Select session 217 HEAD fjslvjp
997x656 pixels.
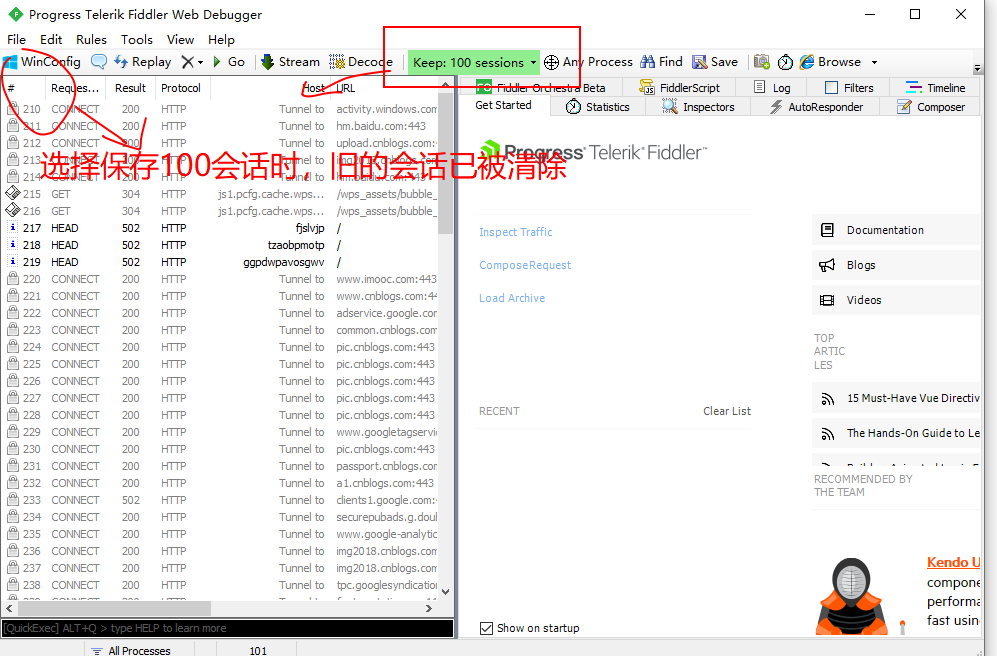[x=221, y=228]
